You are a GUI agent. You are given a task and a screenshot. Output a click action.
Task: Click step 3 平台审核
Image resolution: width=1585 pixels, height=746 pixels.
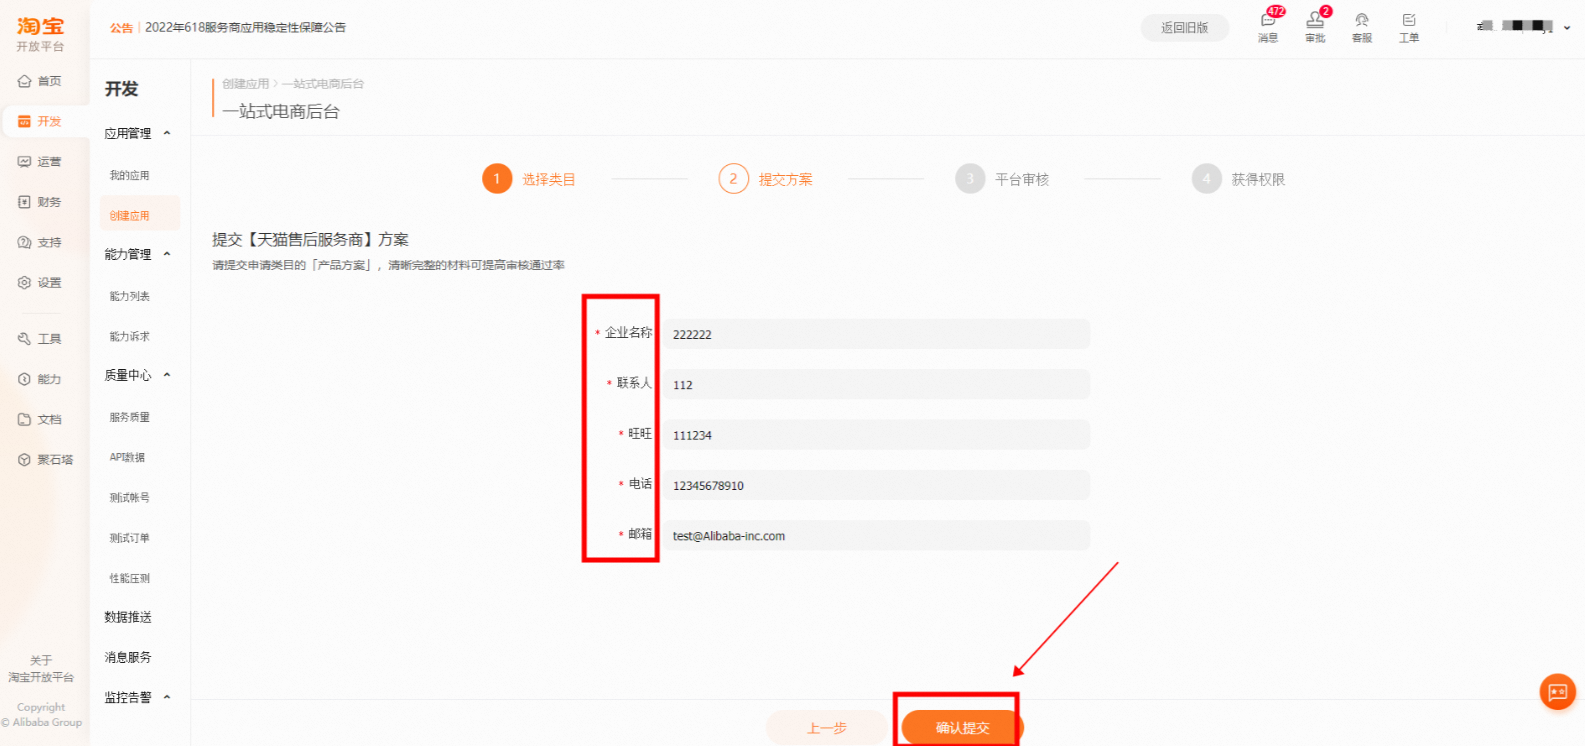(1002, 179)
